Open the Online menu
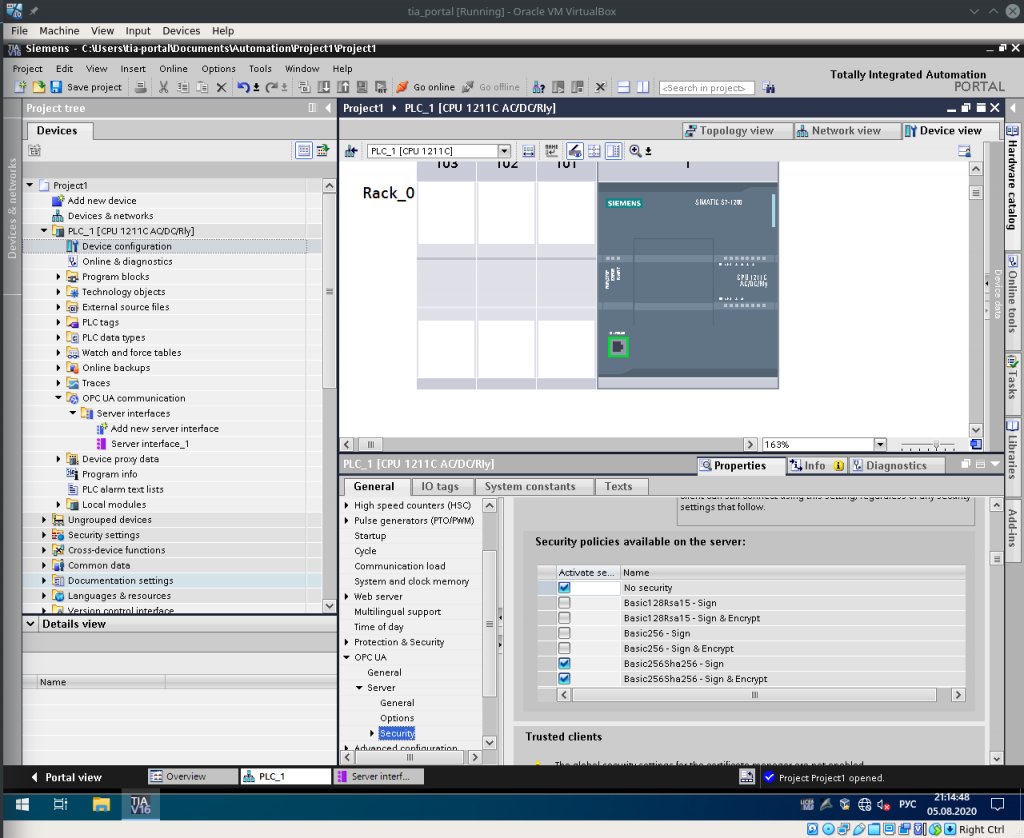1024x838 pixels. [x=173, y=69]
